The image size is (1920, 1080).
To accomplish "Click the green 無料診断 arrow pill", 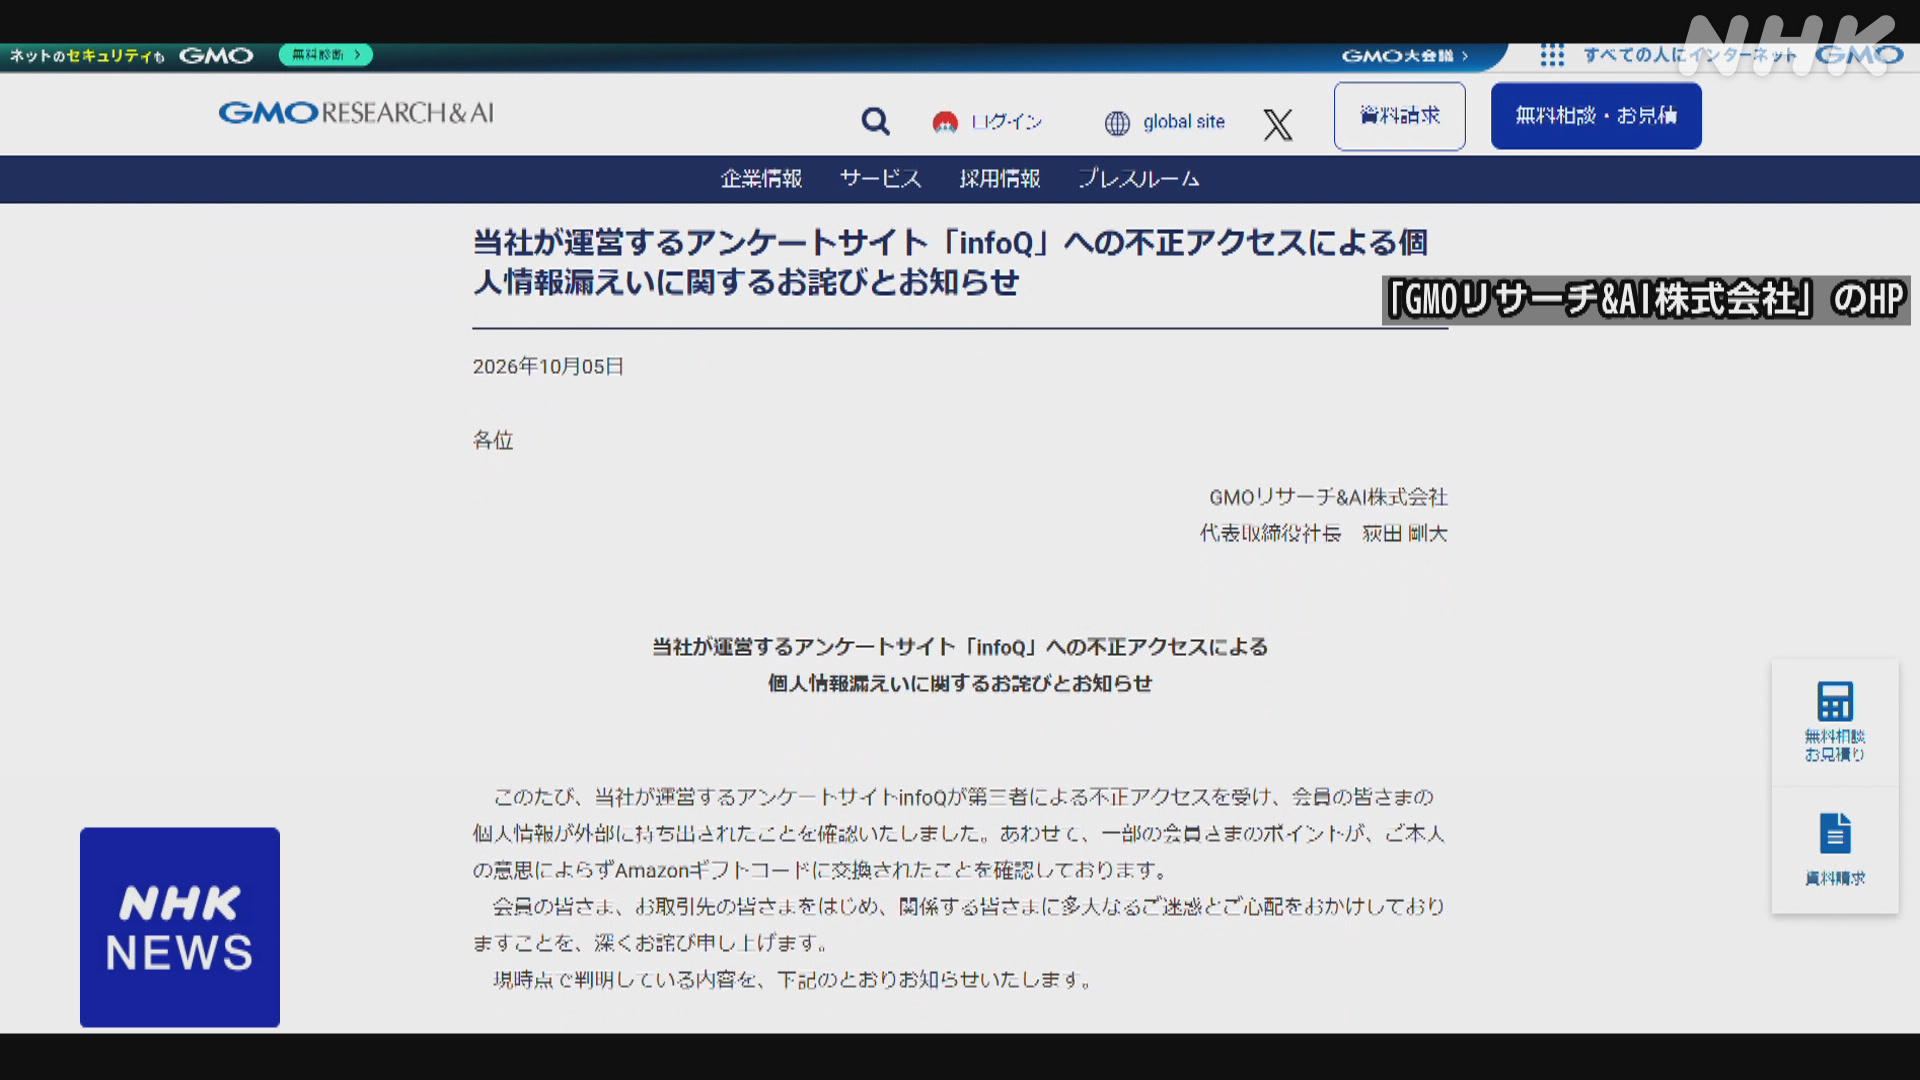I will [326, 55].
